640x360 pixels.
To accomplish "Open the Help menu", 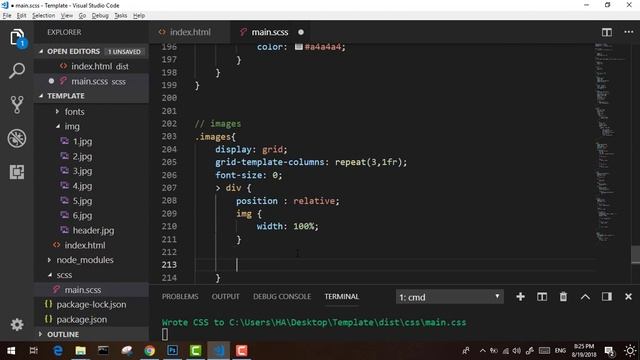I will coord(139,16).
